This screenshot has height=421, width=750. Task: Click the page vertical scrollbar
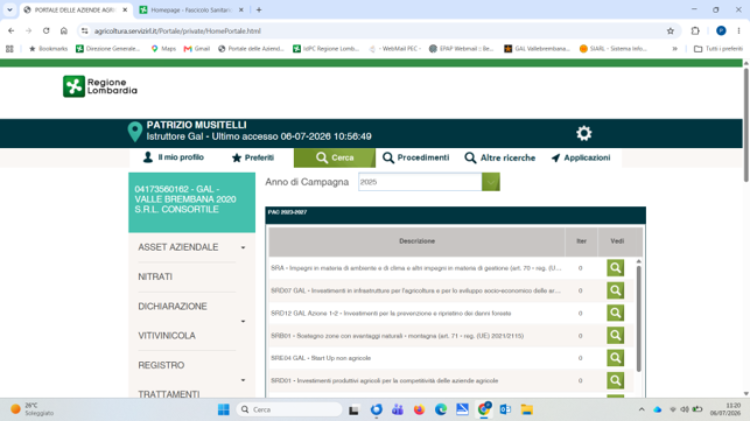pos(746,124)
